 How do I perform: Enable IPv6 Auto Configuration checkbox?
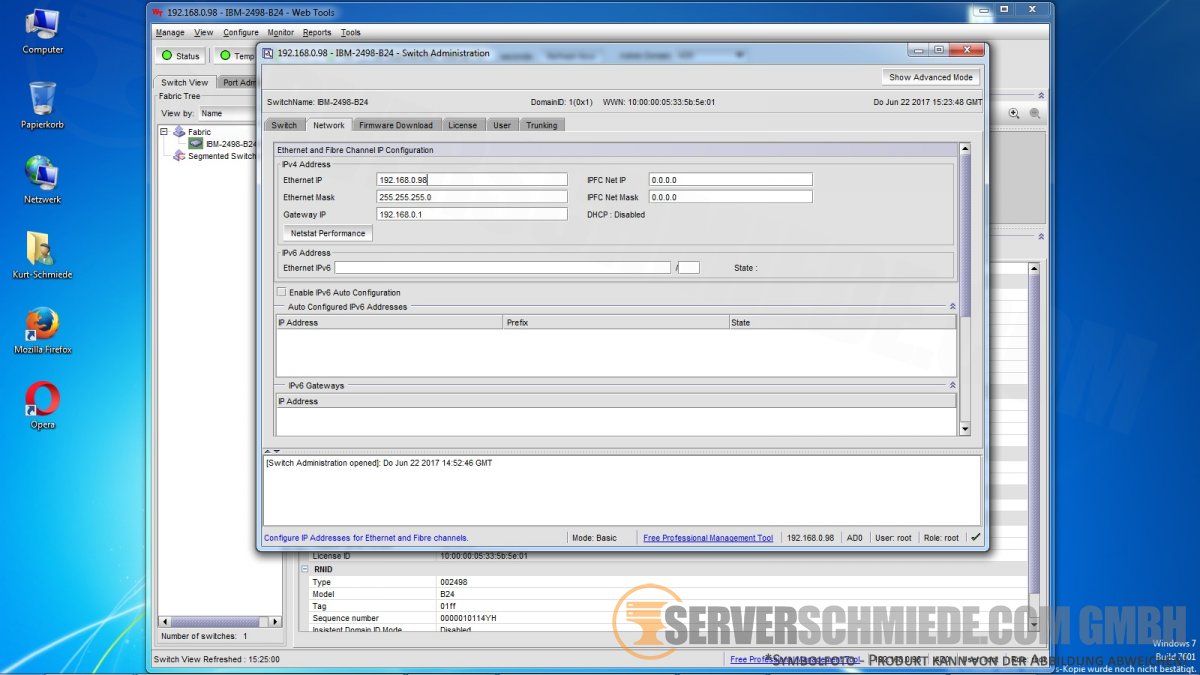[281, 292]
